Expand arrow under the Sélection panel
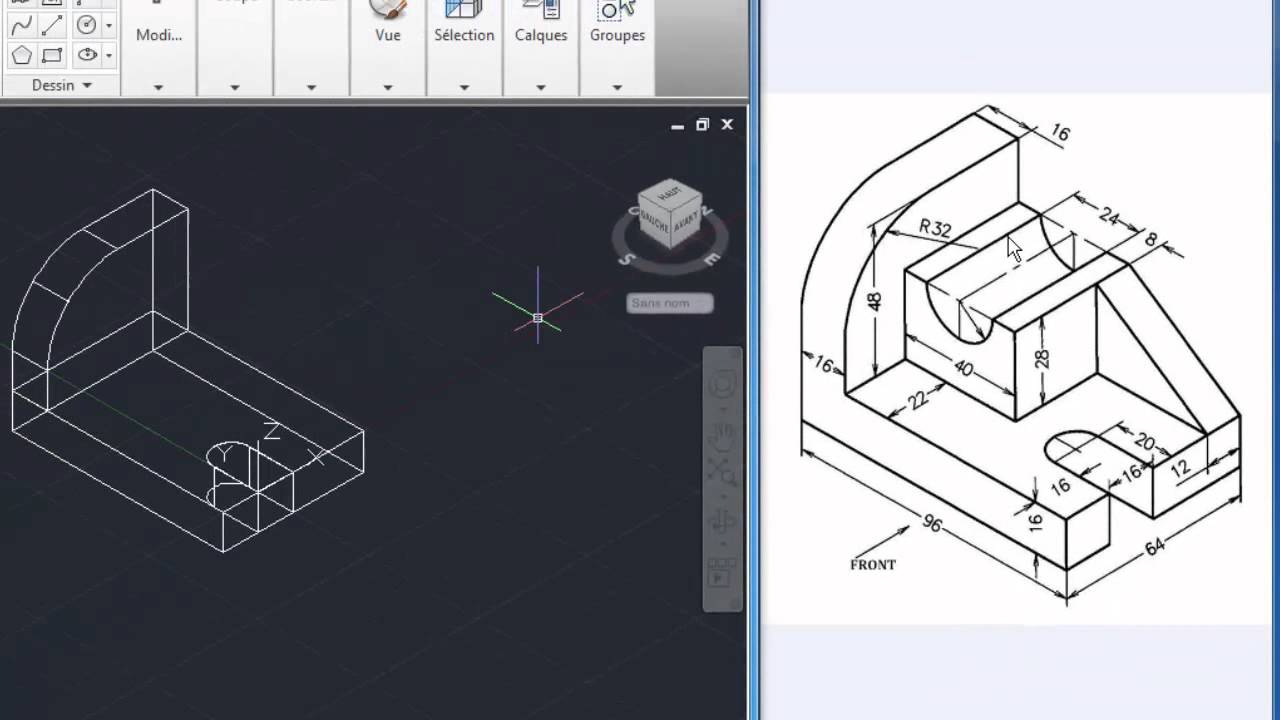Screen dimensions: 1280x720 464,87
